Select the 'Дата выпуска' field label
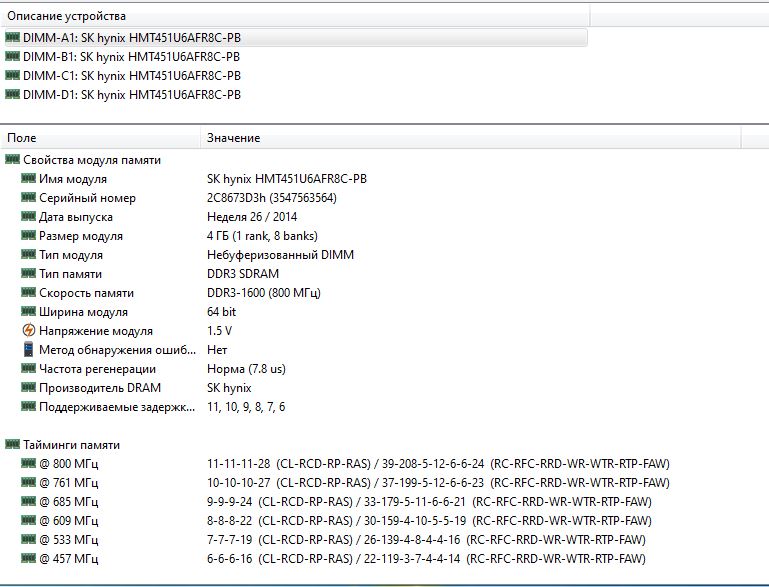Viewport: 769px width, 587px height. pyautogui.click(x=76, y=217)
